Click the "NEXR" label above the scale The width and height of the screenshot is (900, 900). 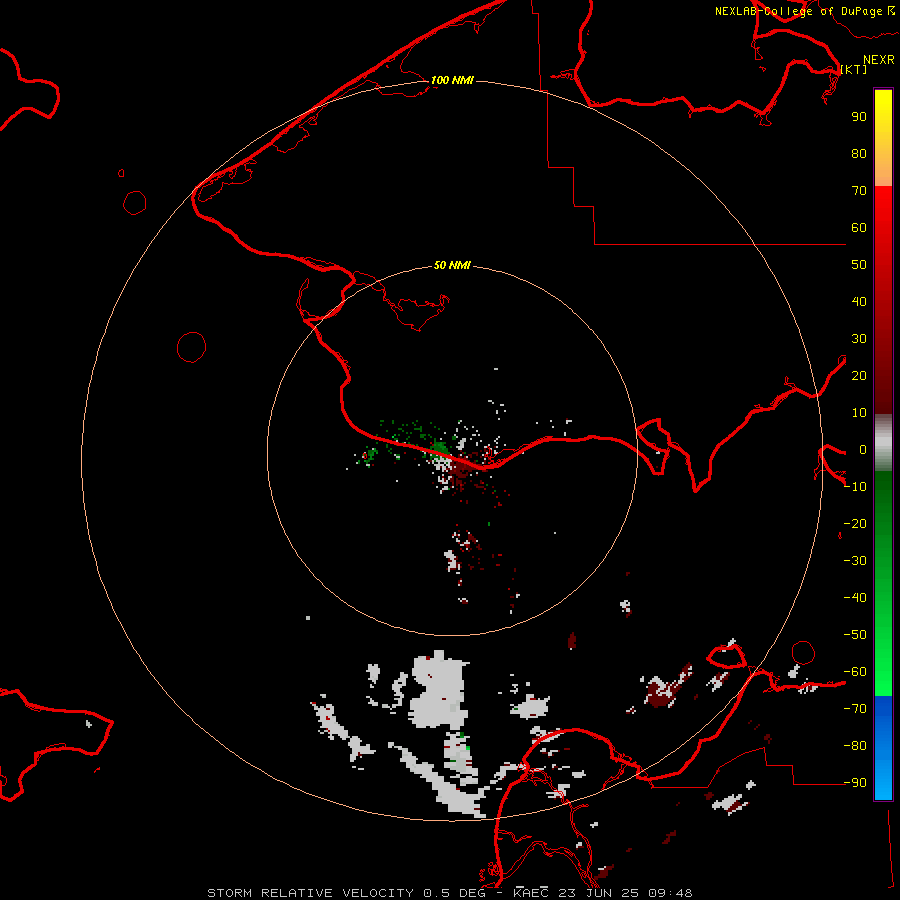coord(879,60)
